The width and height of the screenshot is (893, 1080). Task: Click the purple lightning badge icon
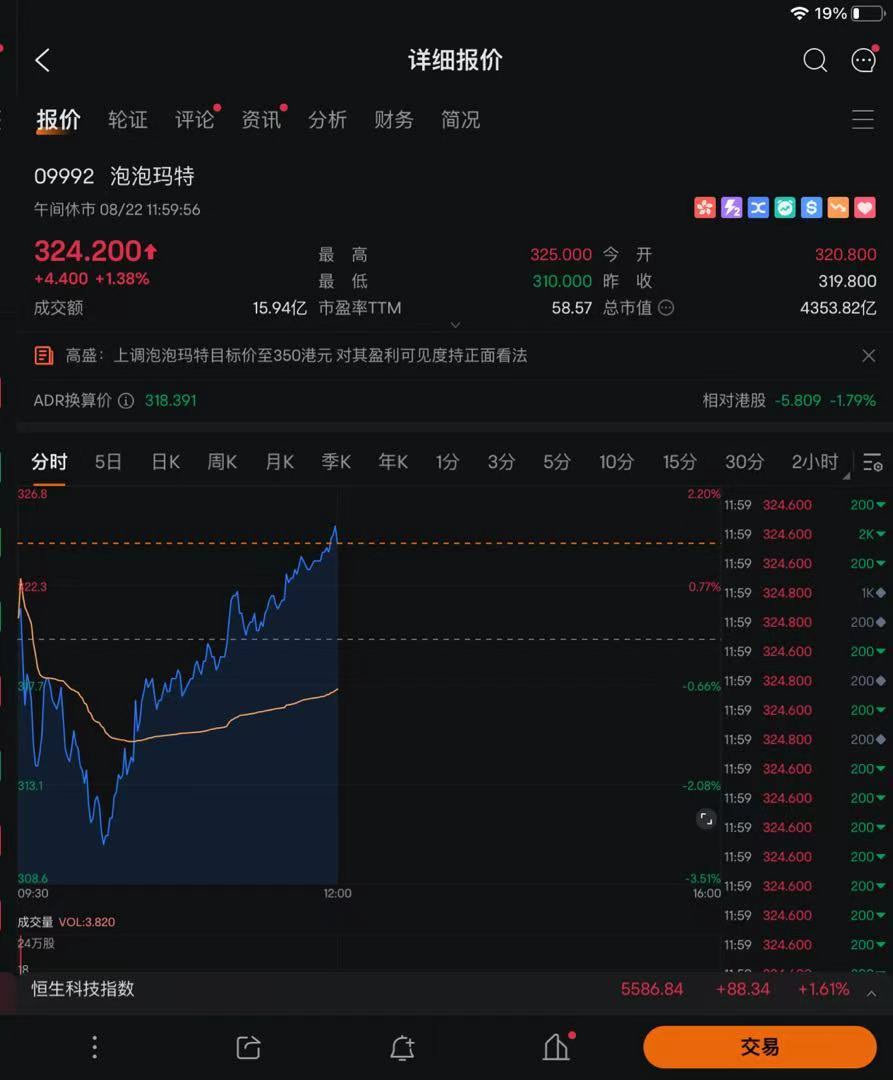point(731,207)
